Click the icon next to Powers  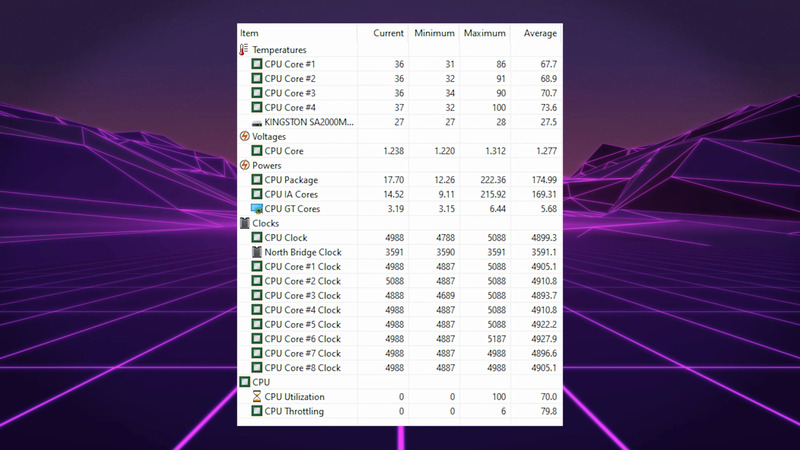coord(244,165)
